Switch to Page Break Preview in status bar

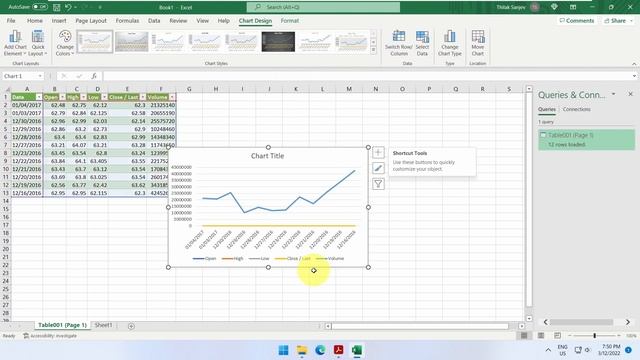click(x=557, y=336)
